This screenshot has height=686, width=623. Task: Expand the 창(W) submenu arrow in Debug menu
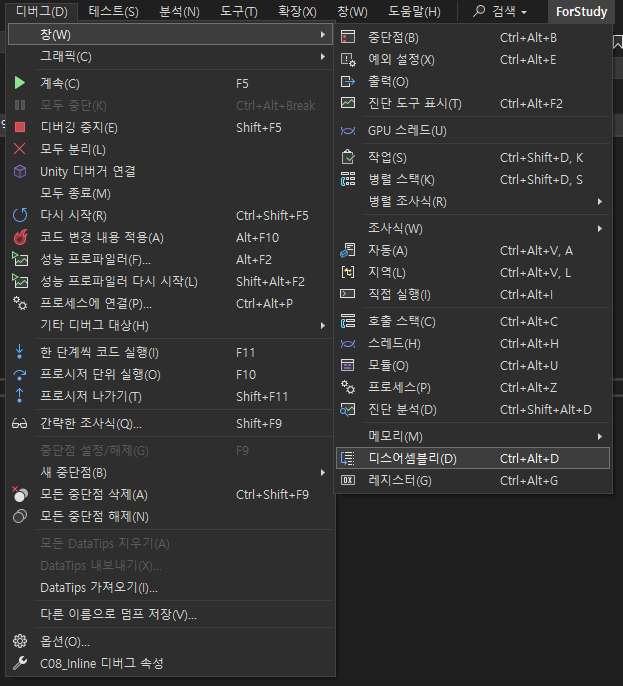point(323,34)
